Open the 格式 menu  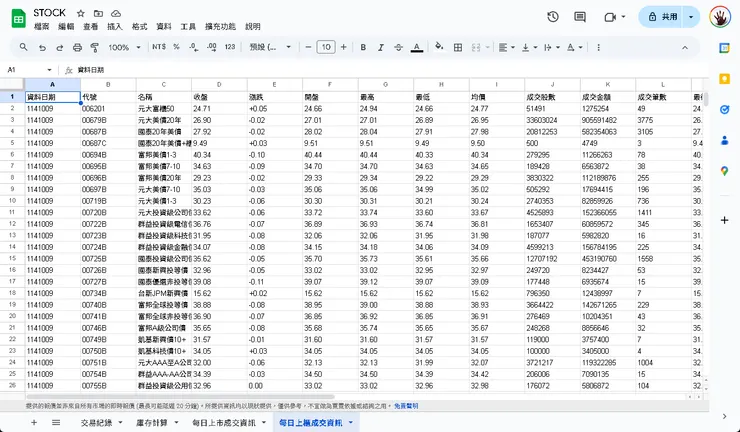[x=139, y=26]
